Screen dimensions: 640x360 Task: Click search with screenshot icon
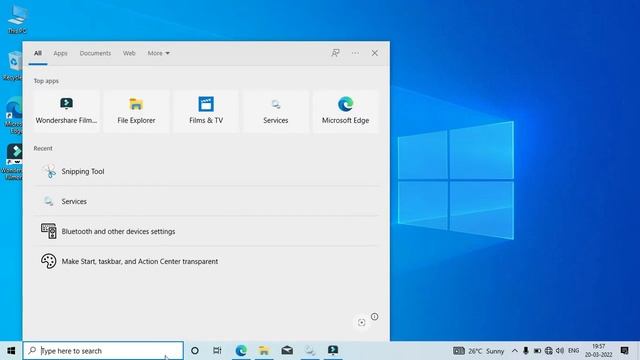point(361,322)
